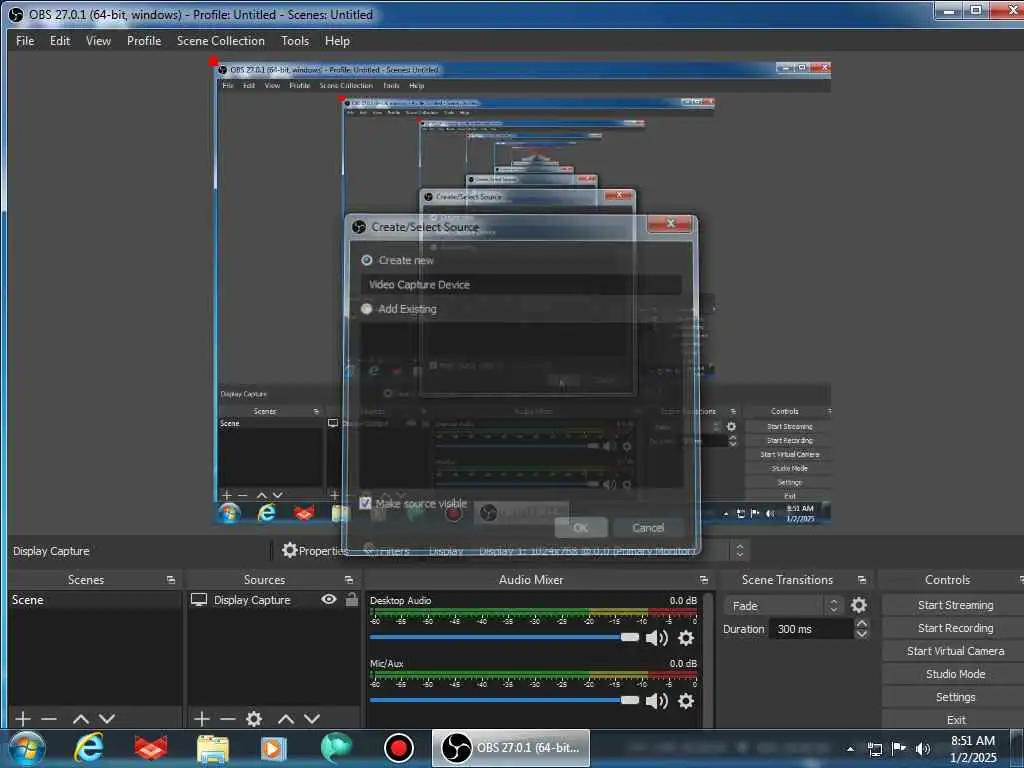Open Properties of Display Capture source
The image size is (1024, 768).
[315, 551]
